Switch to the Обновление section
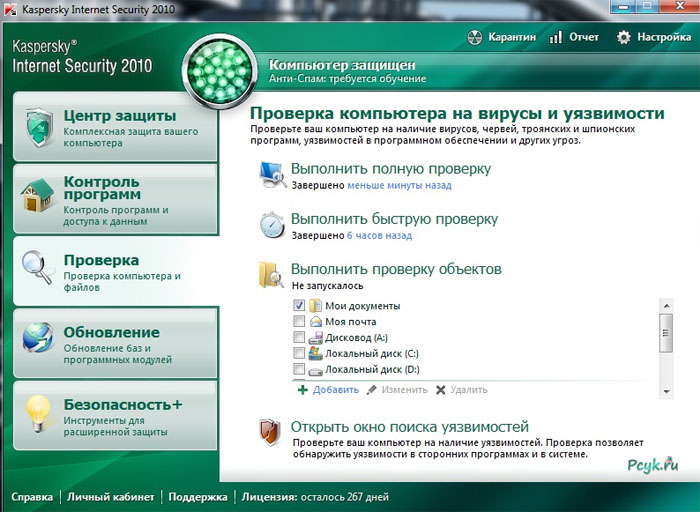The image size is (700, 512). tap(116, 343)
